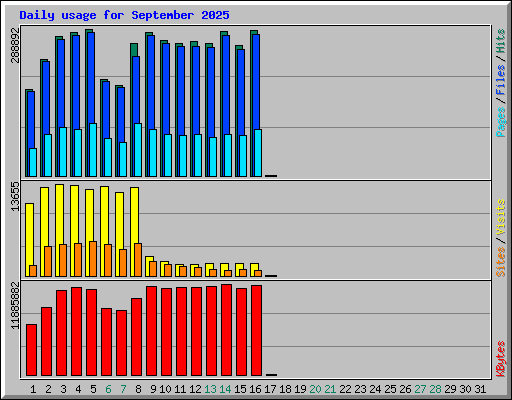Click the 288892 hits axis value
Viewport: 512px width, 400px height.
click(x=15, y=45)
